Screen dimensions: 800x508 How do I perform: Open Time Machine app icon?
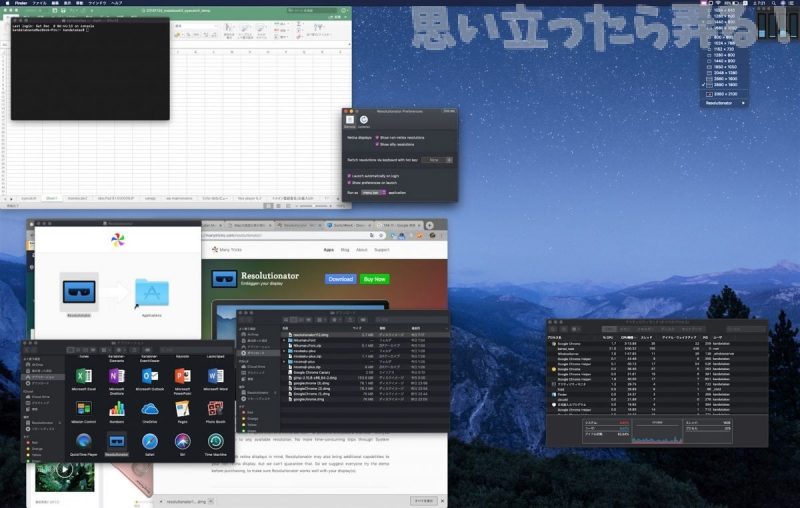coord(215,440)
